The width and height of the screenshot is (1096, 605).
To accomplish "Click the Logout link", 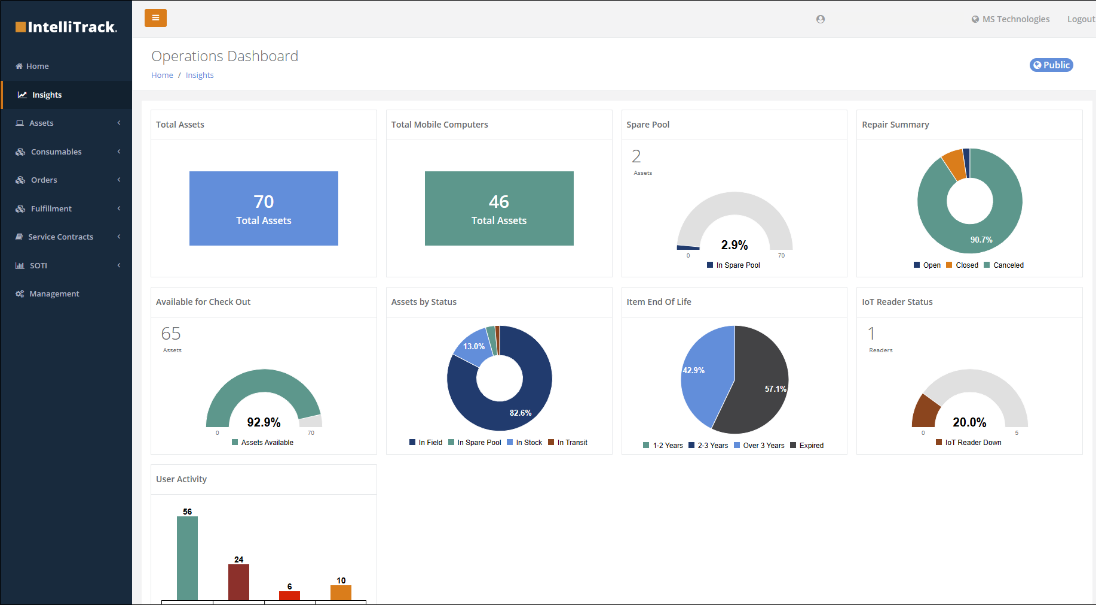I will 1081,20.
